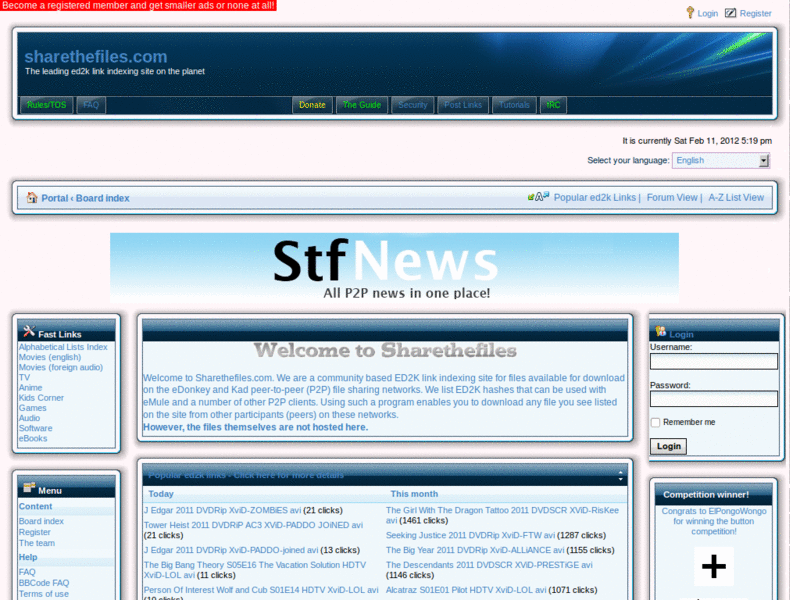Click the font-size icon before Popular ed2k Links
Viewport: 800px width, 600px height.
[538, 196]
